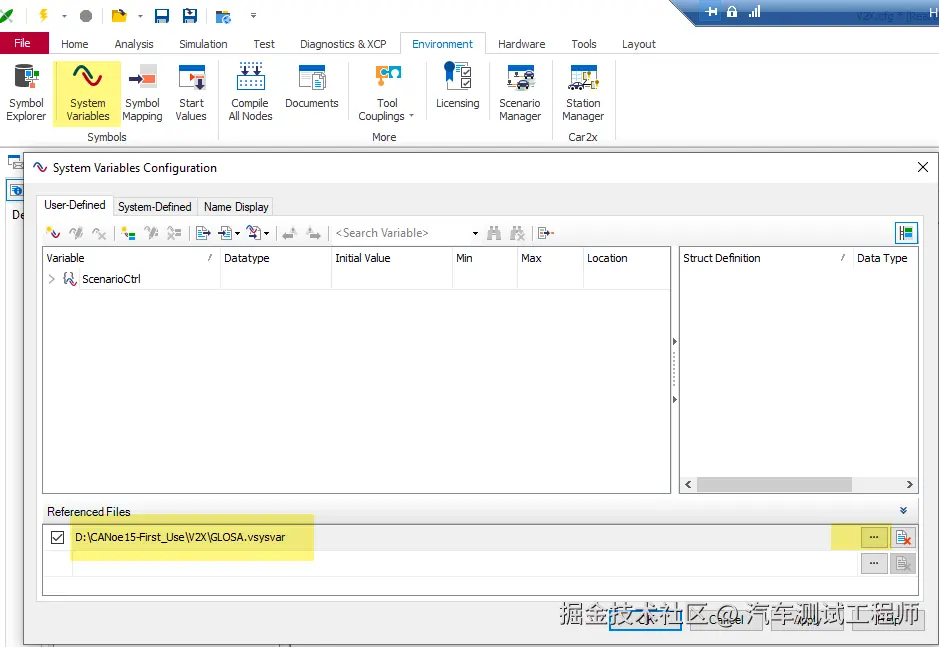Switch to the Name Display tab

point(236,207)
